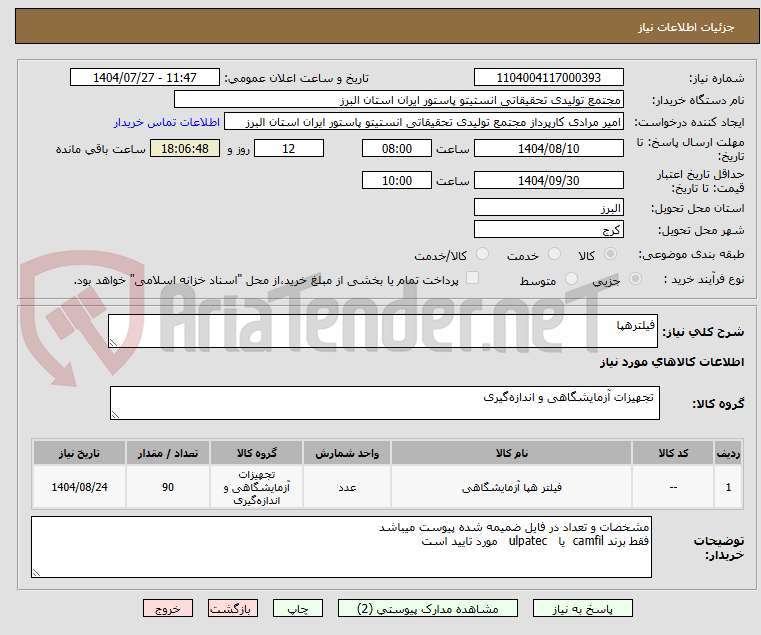Click resize handle of buyer notes box
Viewport: 761px width, 635px height.
[x=36, y=572]
